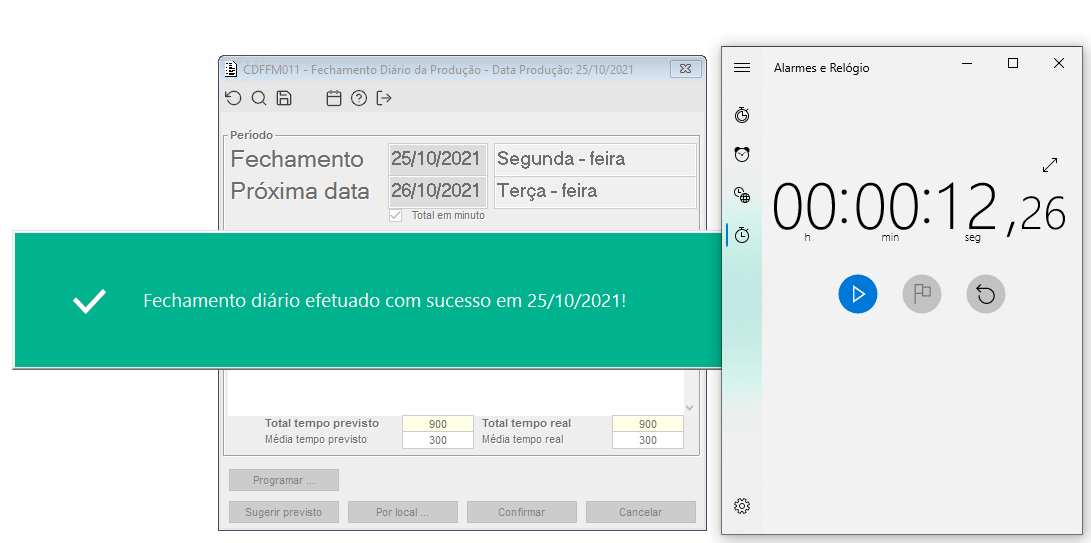Open the help question mark icon
Viewport: 1091px width, 543px height.
click(x=359, y=98)
